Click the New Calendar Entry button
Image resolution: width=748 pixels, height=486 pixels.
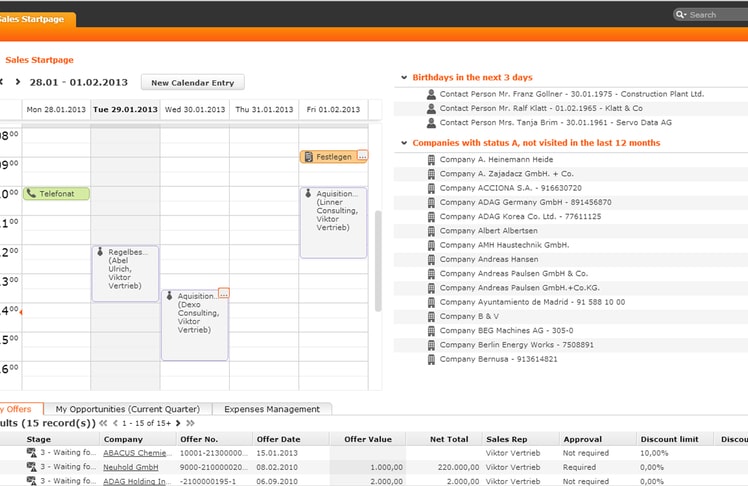coord(192,82)
